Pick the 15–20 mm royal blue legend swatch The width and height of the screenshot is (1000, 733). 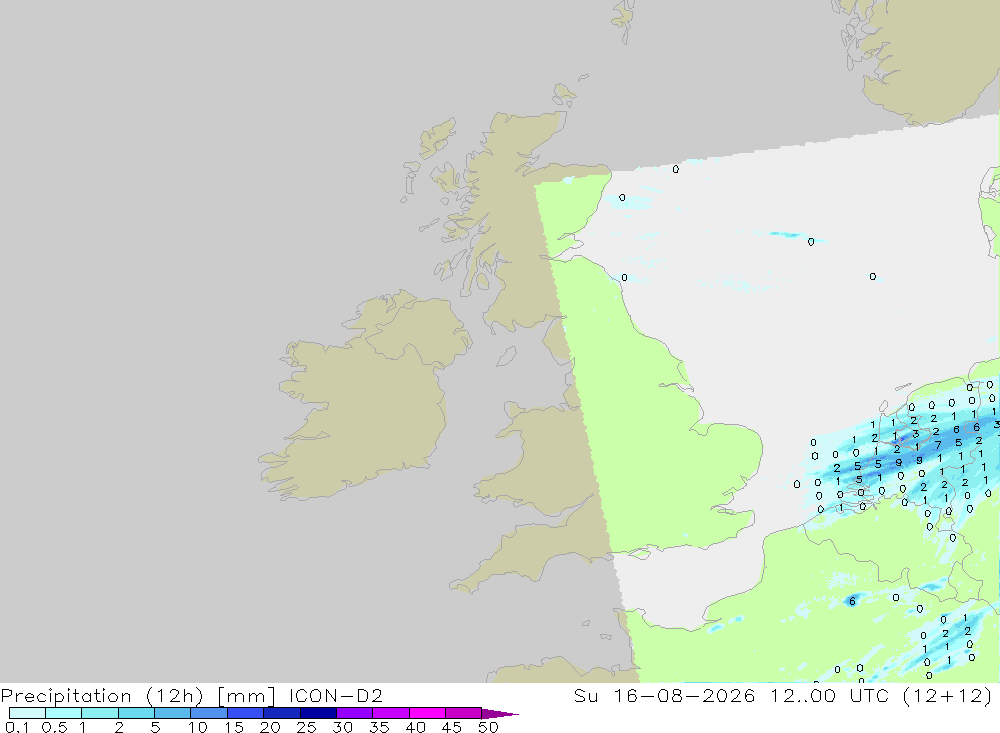tap(245, 713)
